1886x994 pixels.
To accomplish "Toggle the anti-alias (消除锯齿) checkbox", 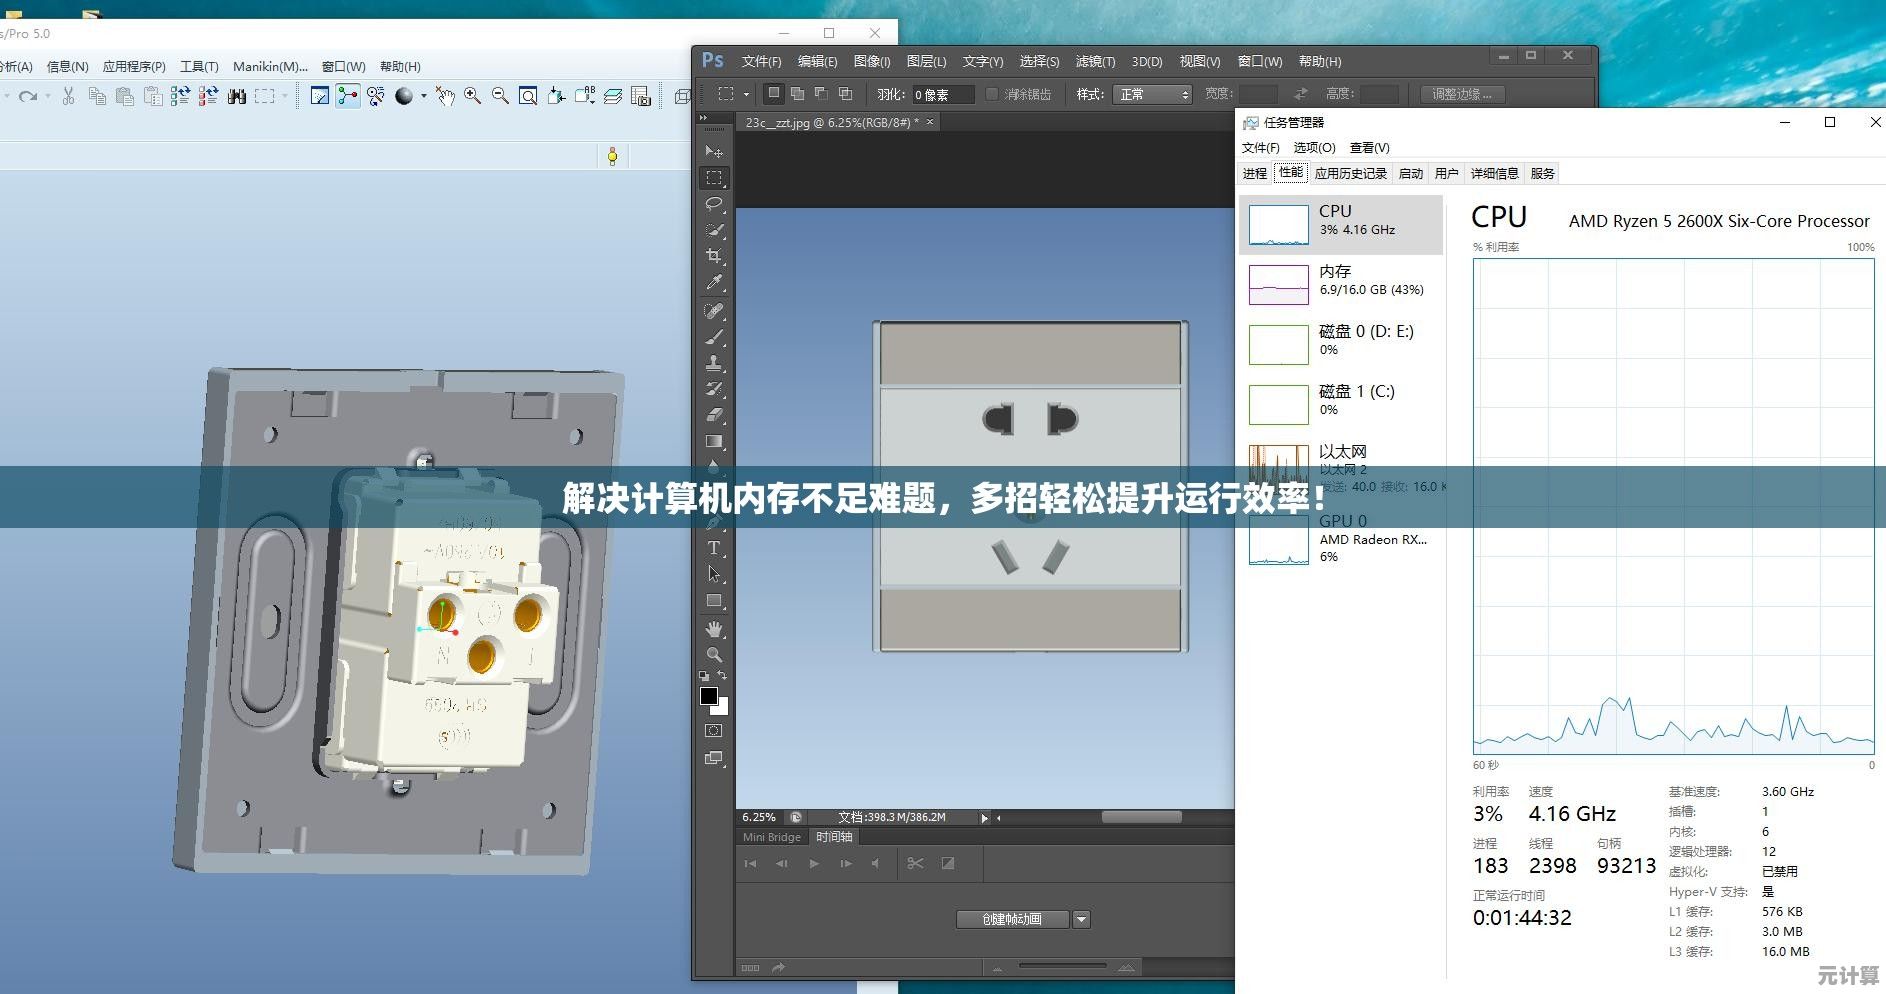I will [x=992, y=94].
